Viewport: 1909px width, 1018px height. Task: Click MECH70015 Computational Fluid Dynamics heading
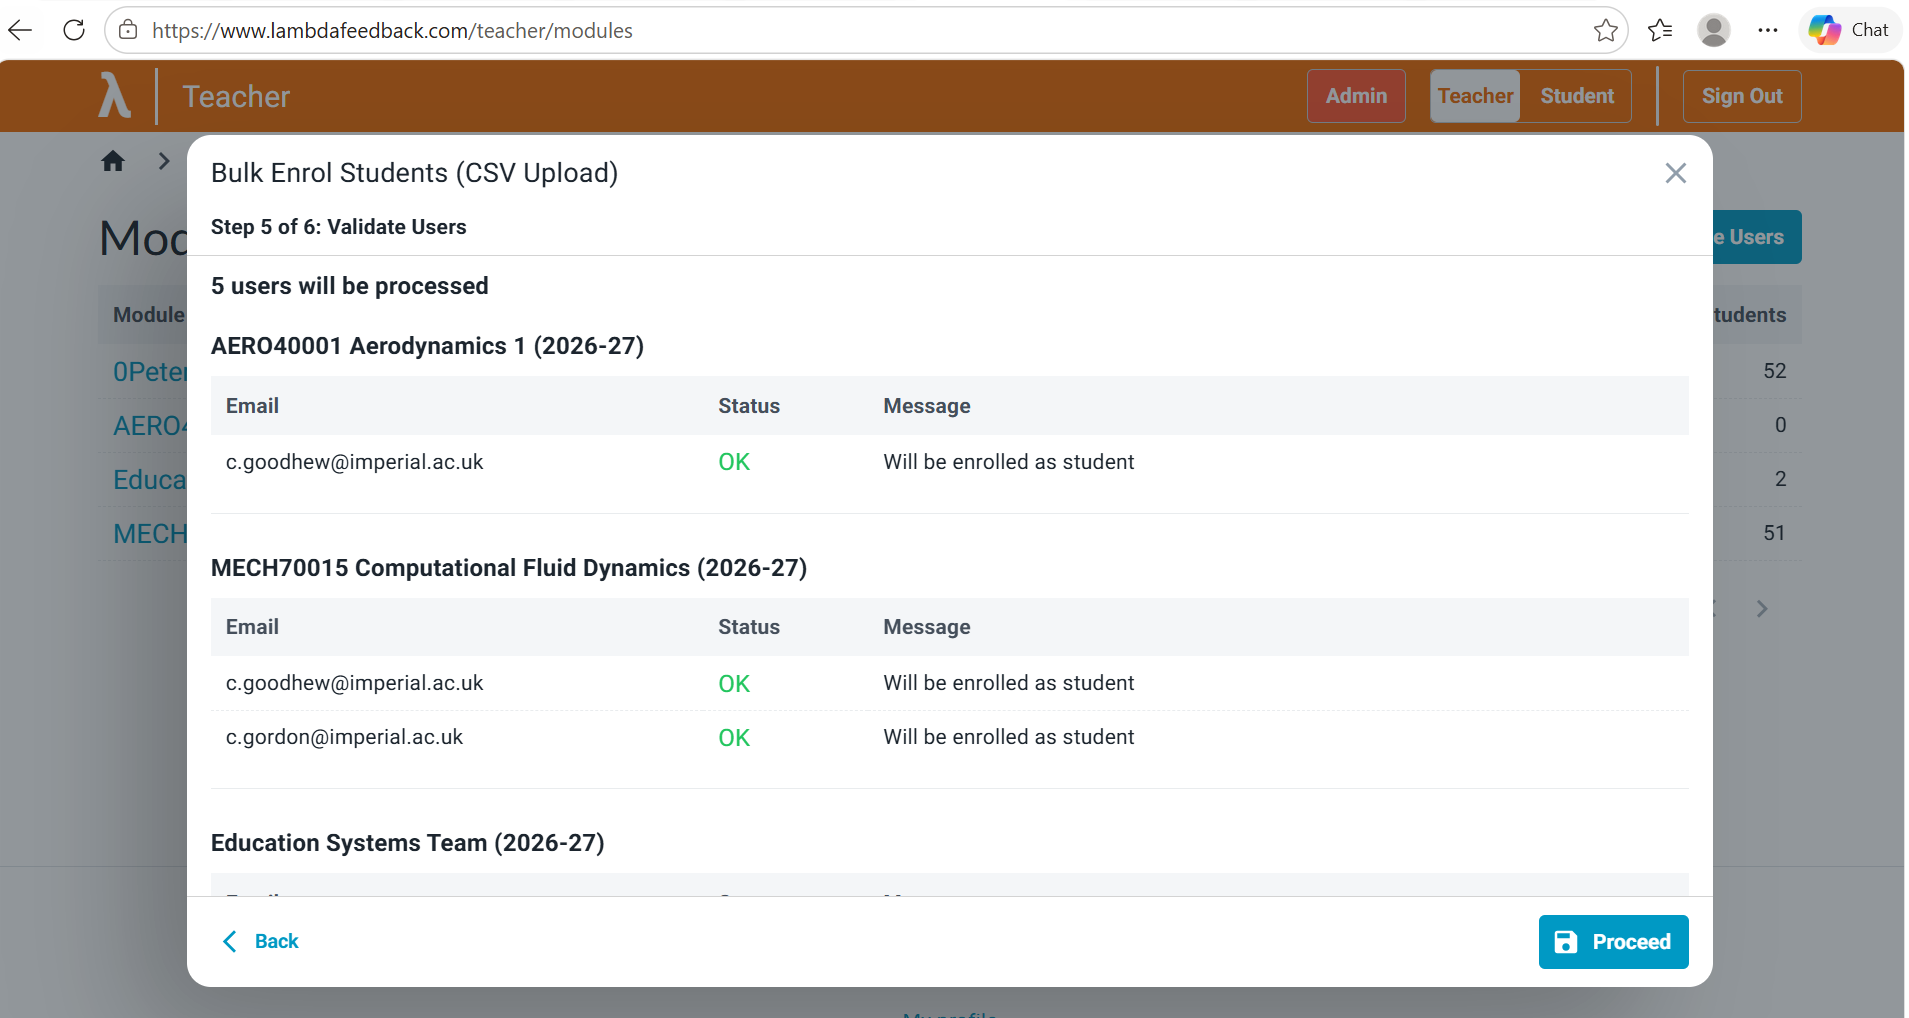pos(509,568)
